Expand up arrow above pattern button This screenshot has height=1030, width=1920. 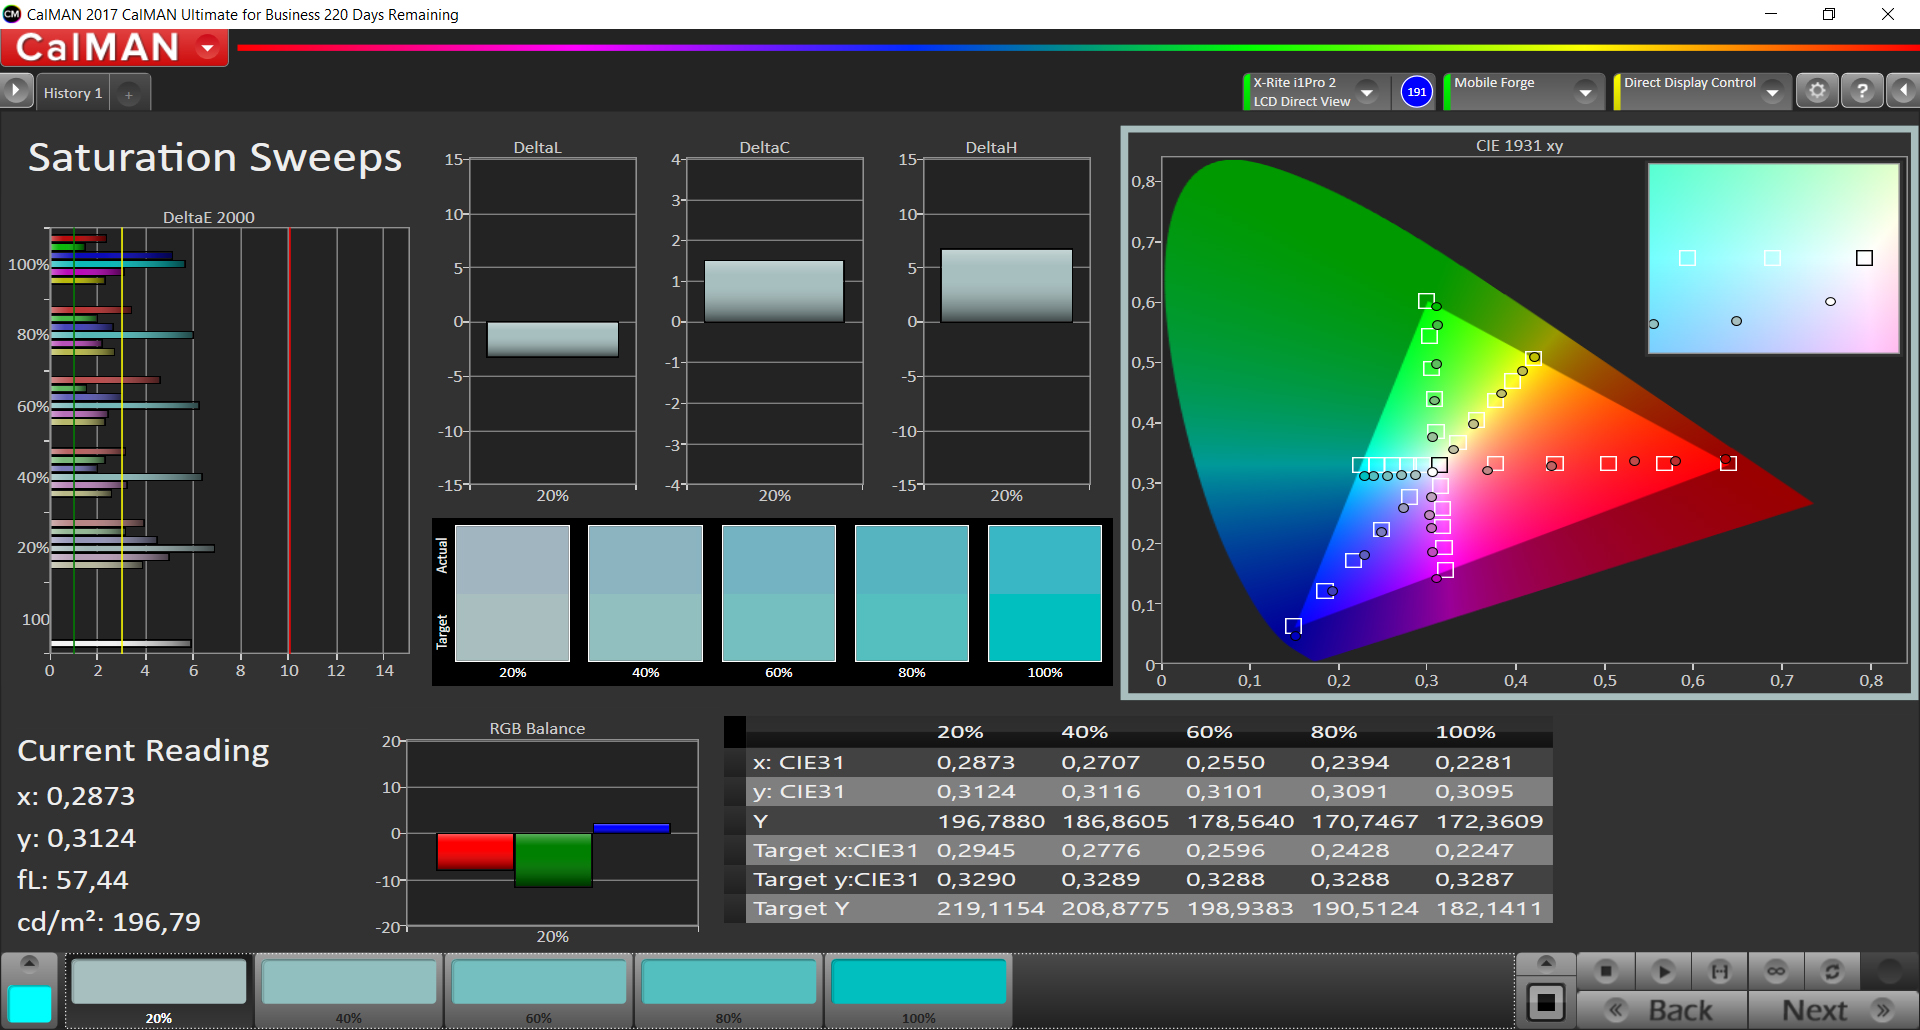click(1546, 963)
